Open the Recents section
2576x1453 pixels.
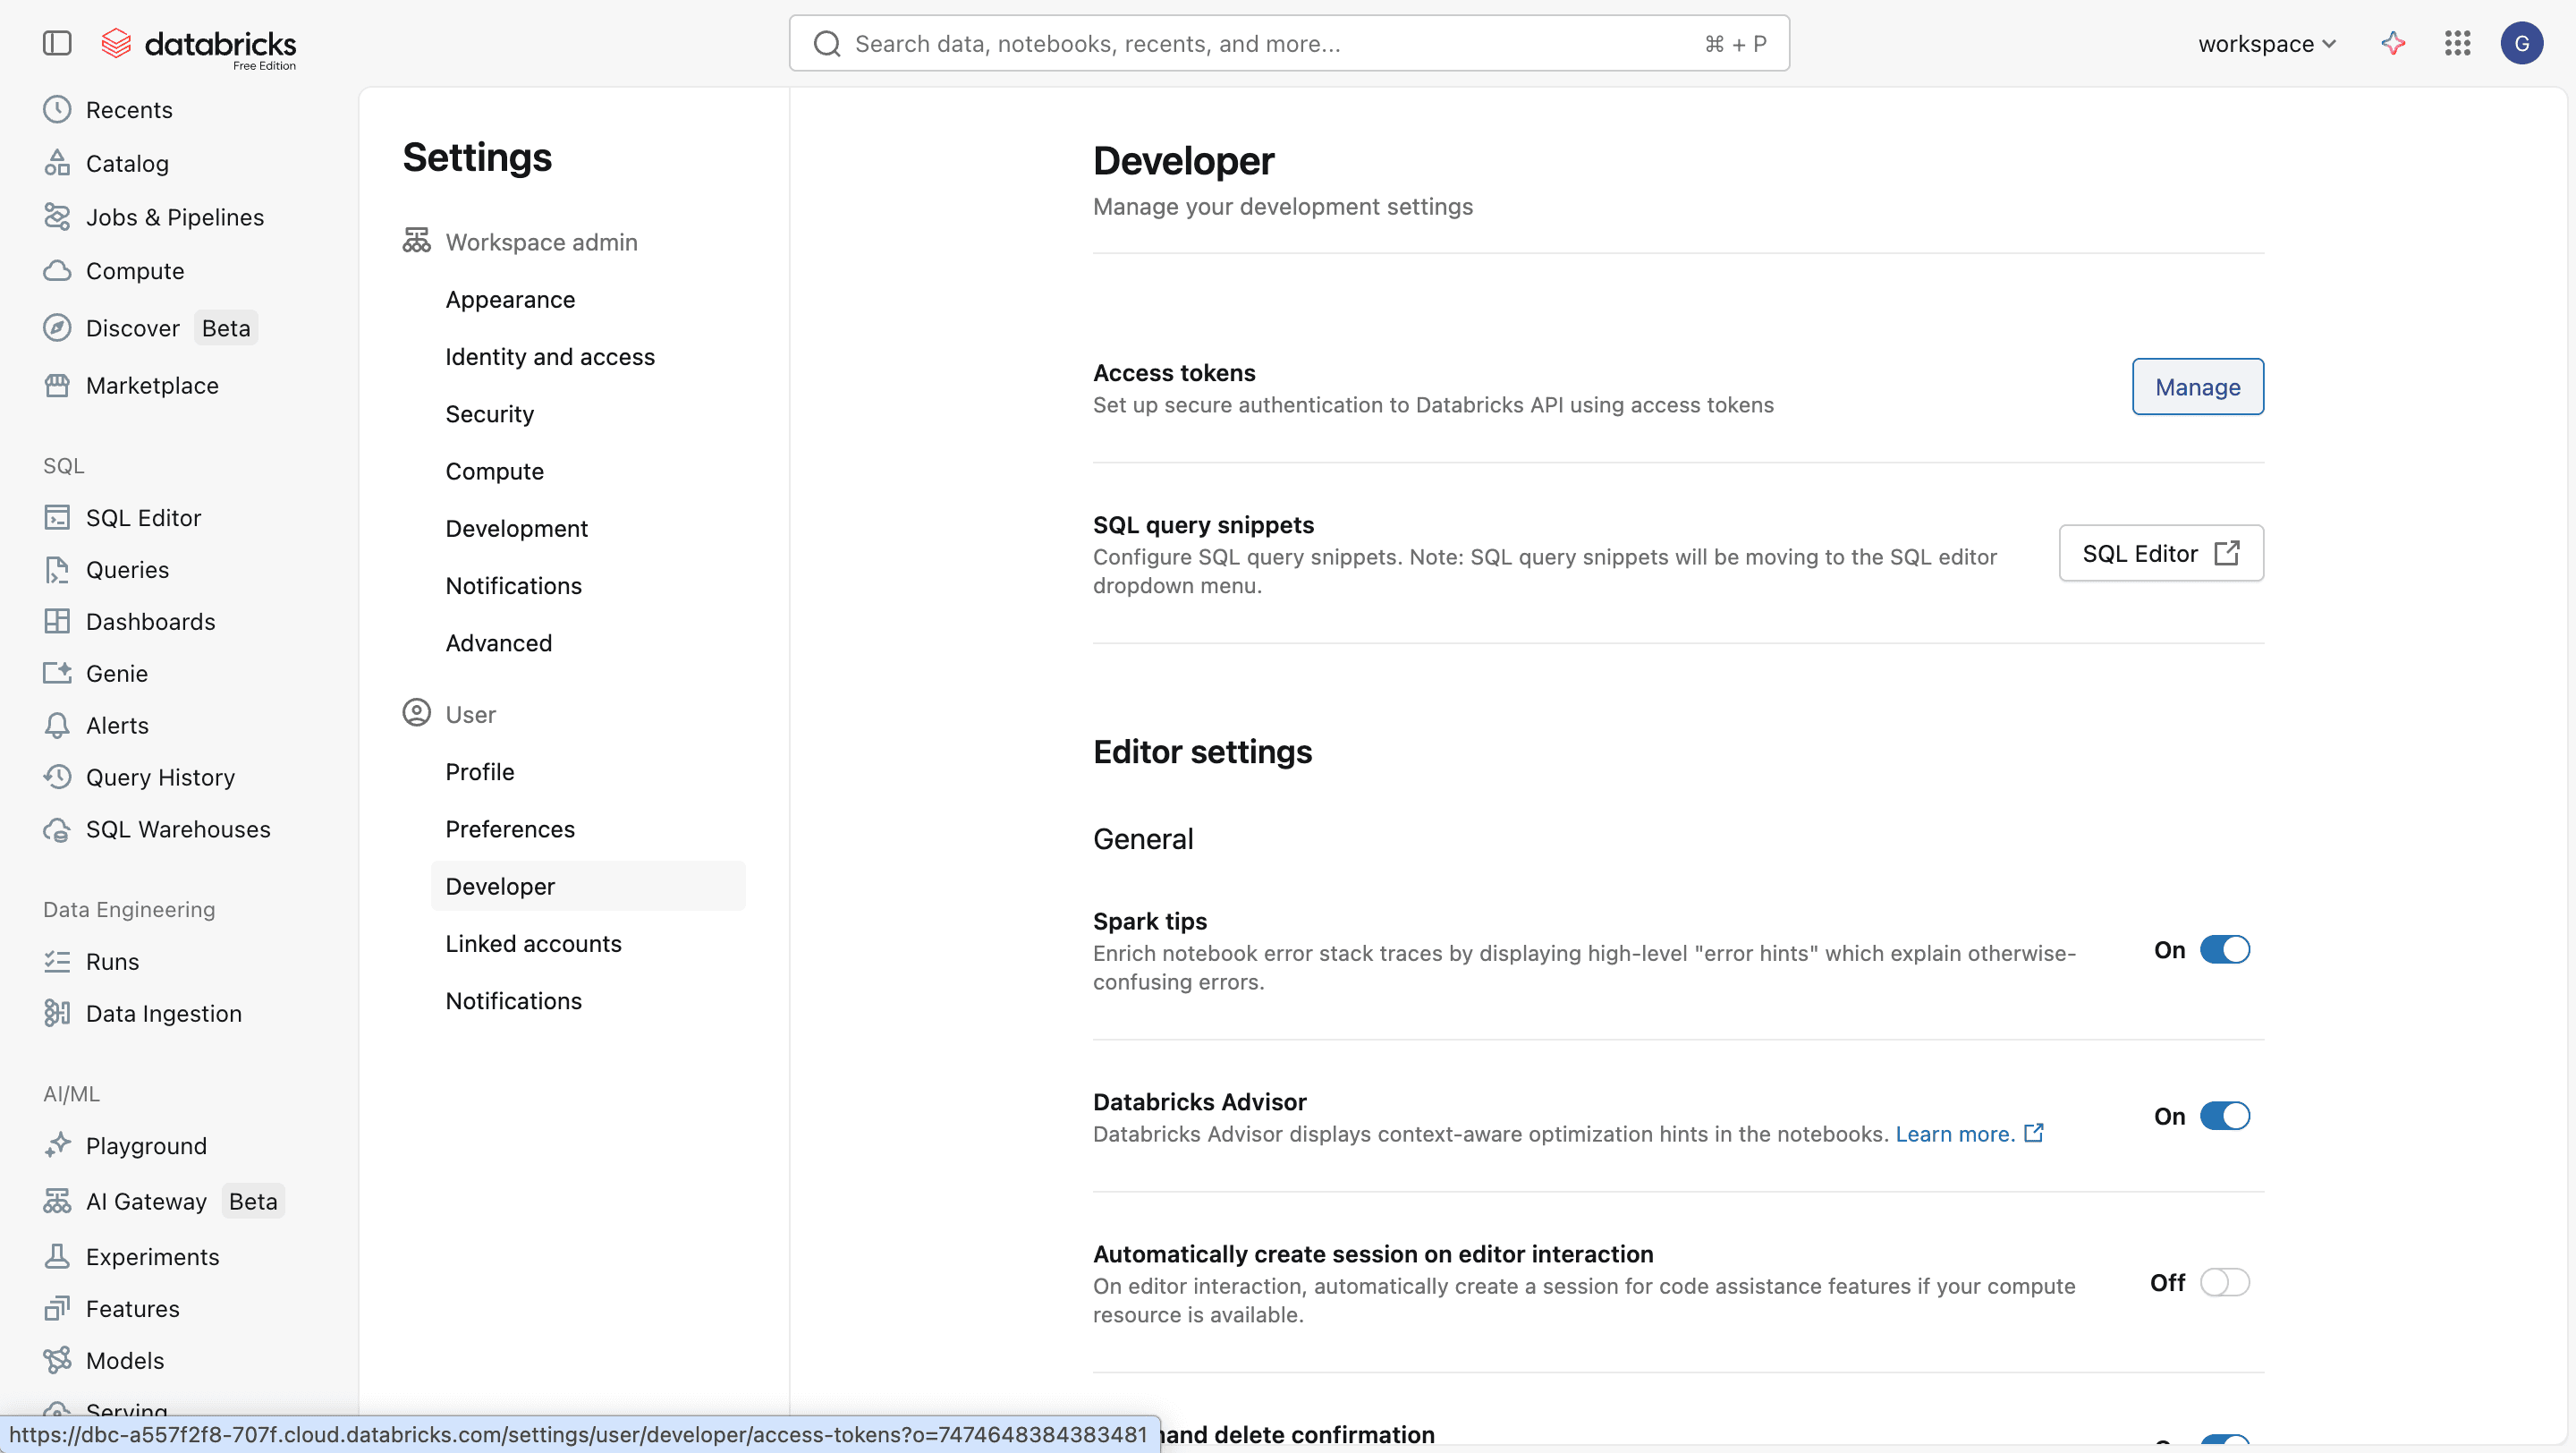click(129, 109)
